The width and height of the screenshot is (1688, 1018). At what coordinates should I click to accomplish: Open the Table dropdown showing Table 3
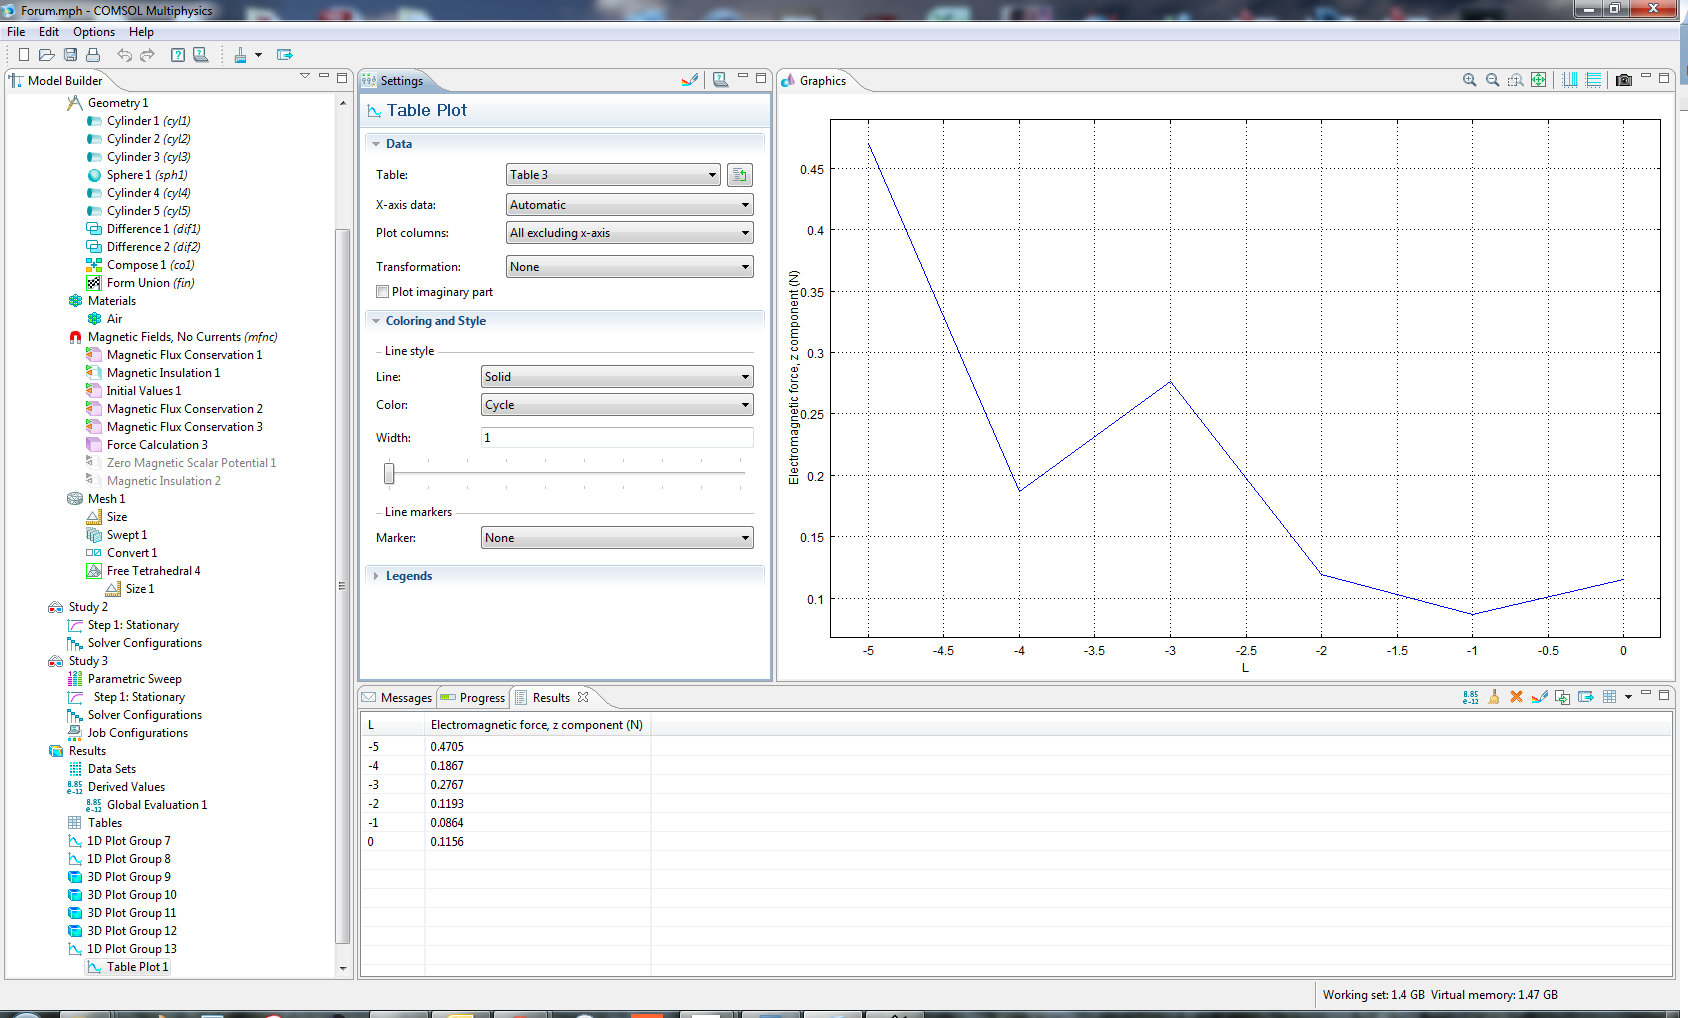point(613,175)
